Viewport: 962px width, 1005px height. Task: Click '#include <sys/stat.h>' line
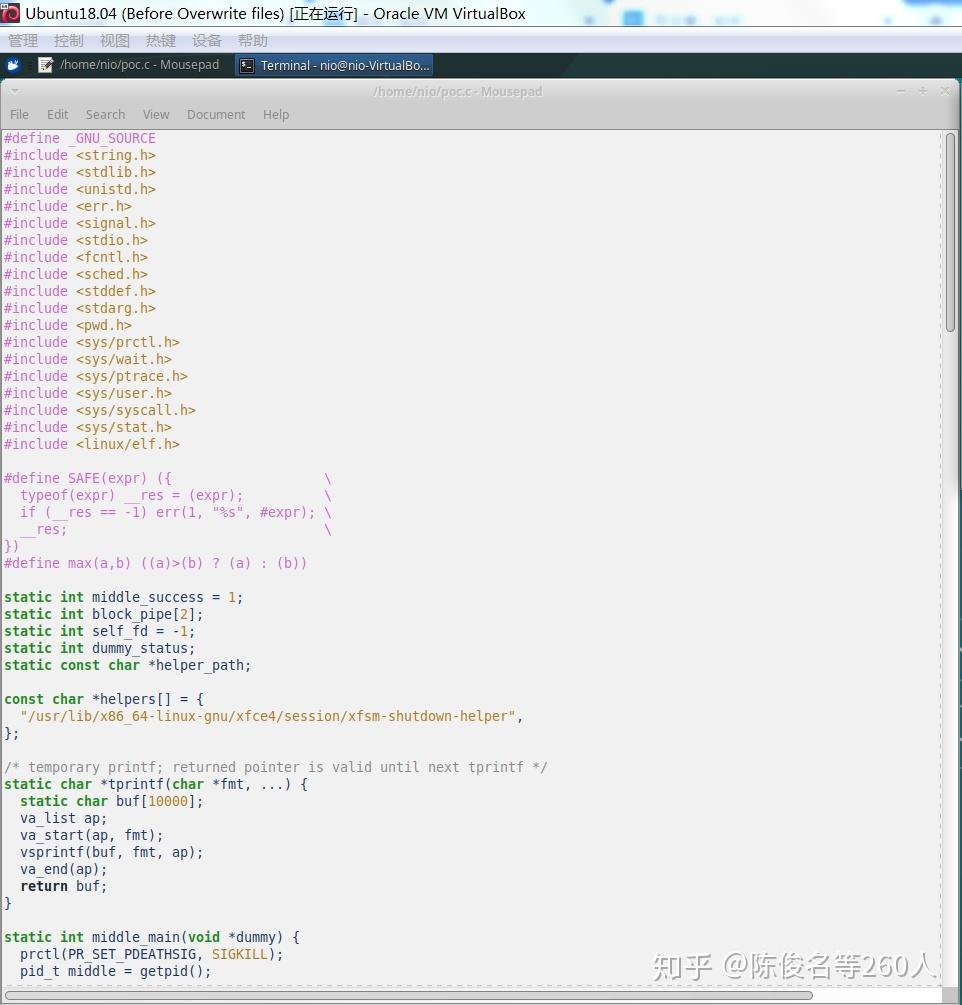pos(88,428)
